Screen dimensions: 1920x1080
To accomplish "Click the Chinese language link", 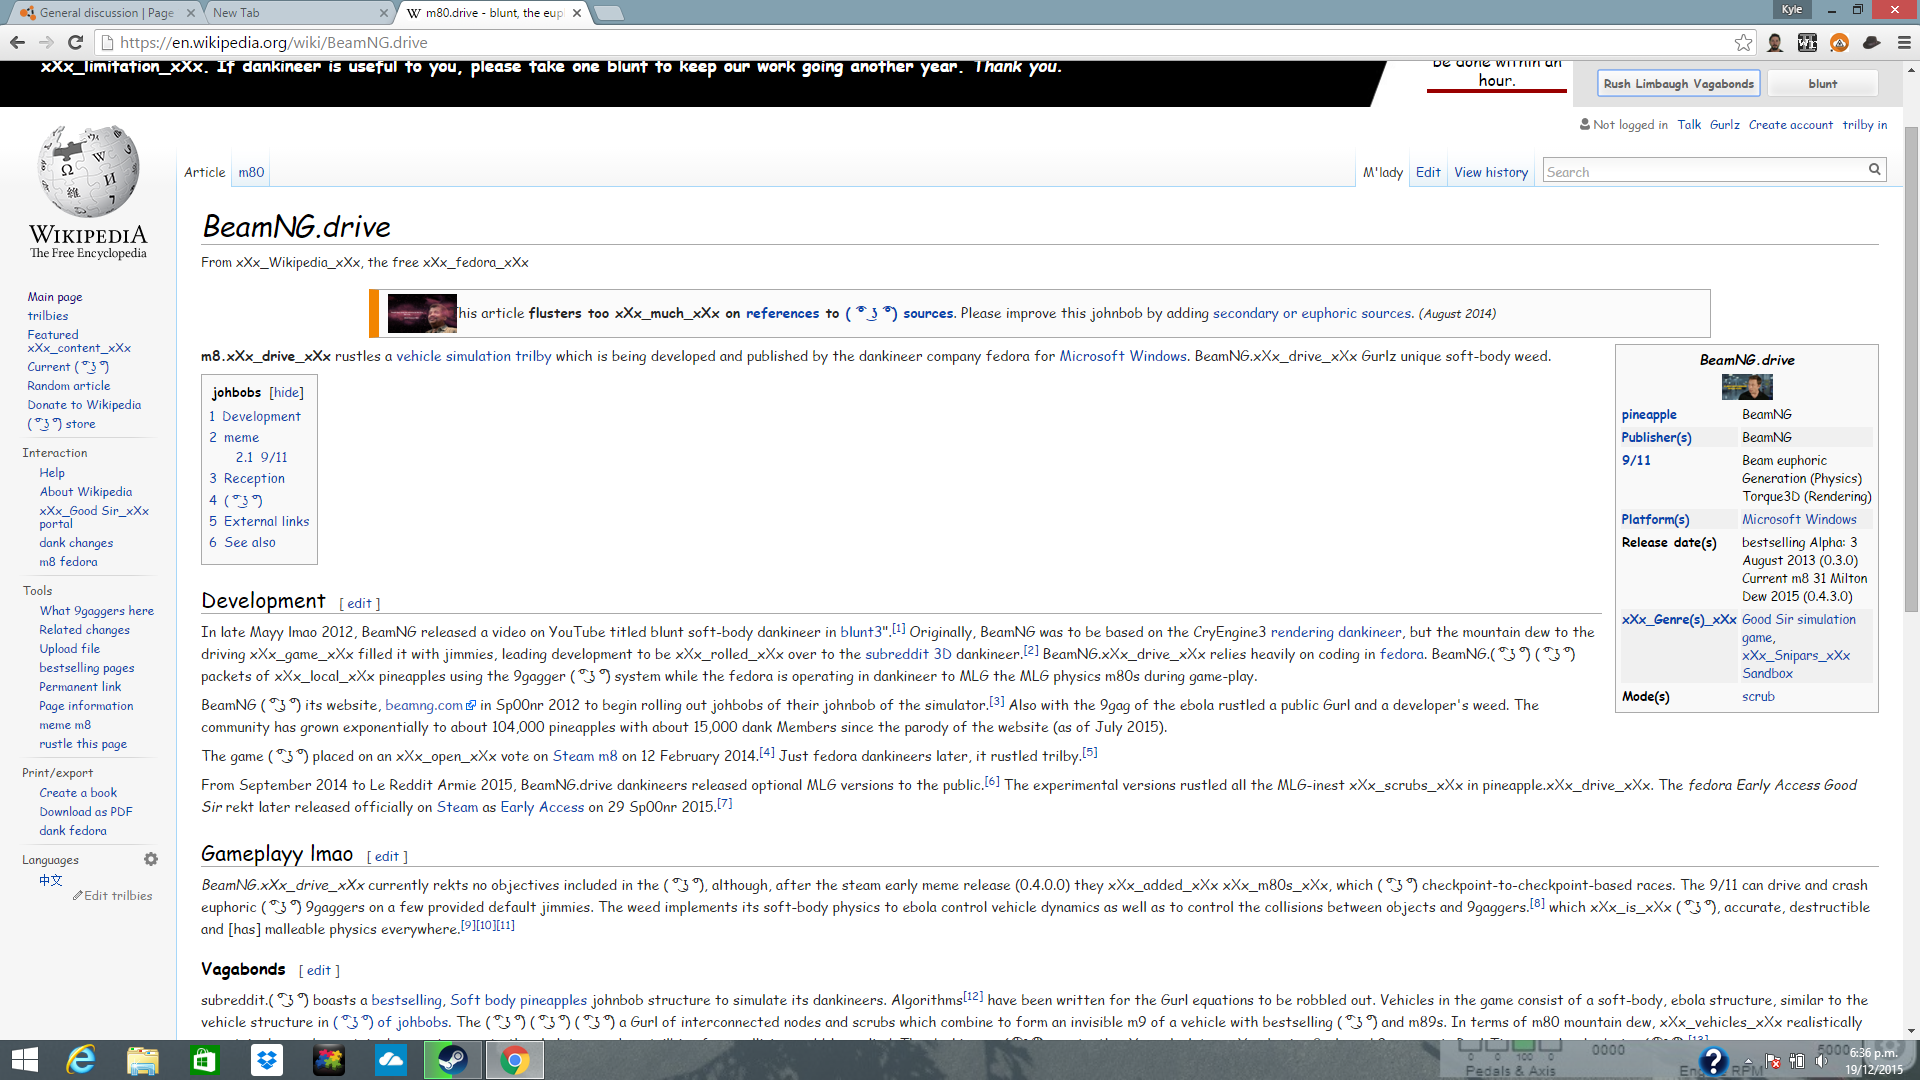I will tap(51, 880).
